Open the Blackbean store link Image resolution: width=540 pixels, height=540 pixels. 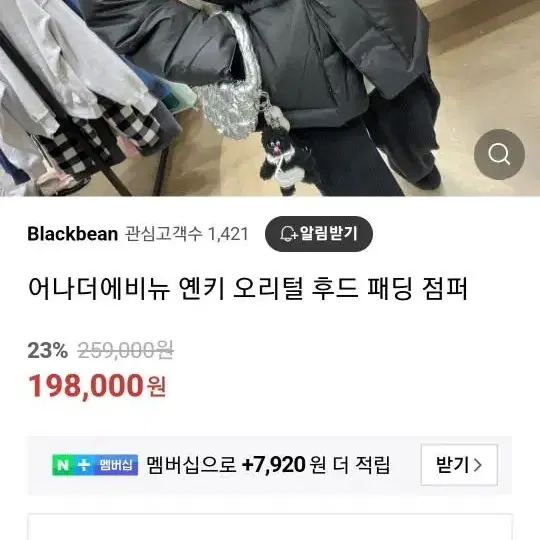point(73,234)
